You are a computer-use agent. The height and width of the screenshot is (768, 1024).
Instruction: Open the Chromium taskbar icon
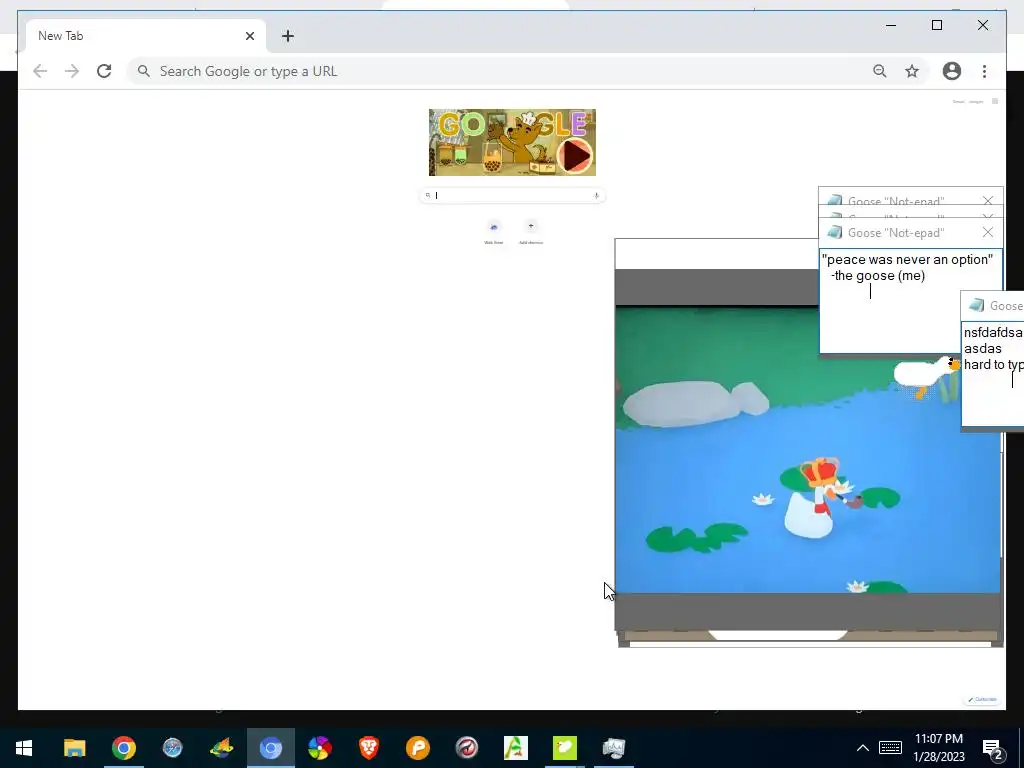point(270,748)
